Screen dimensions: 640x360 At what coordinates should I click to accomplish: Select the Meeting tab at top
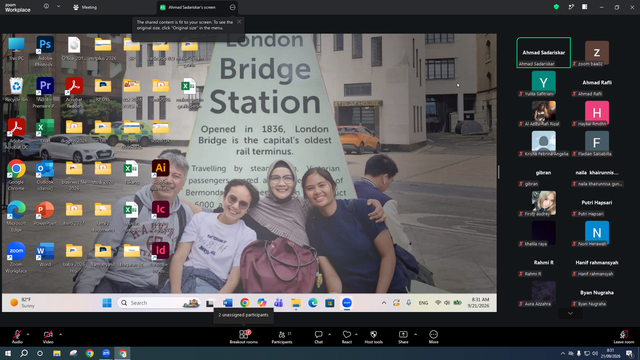click(x=85, y=7)
